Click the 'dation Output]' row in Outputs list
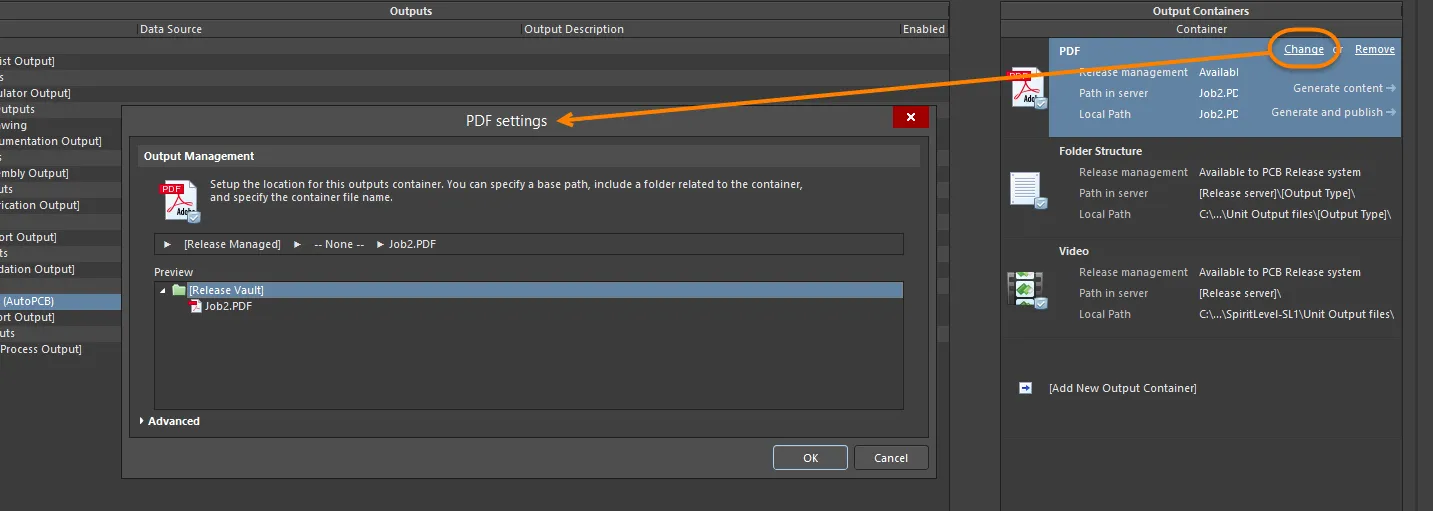The height and width of the screenshot is (511, 1433). (x=37, y=269)
